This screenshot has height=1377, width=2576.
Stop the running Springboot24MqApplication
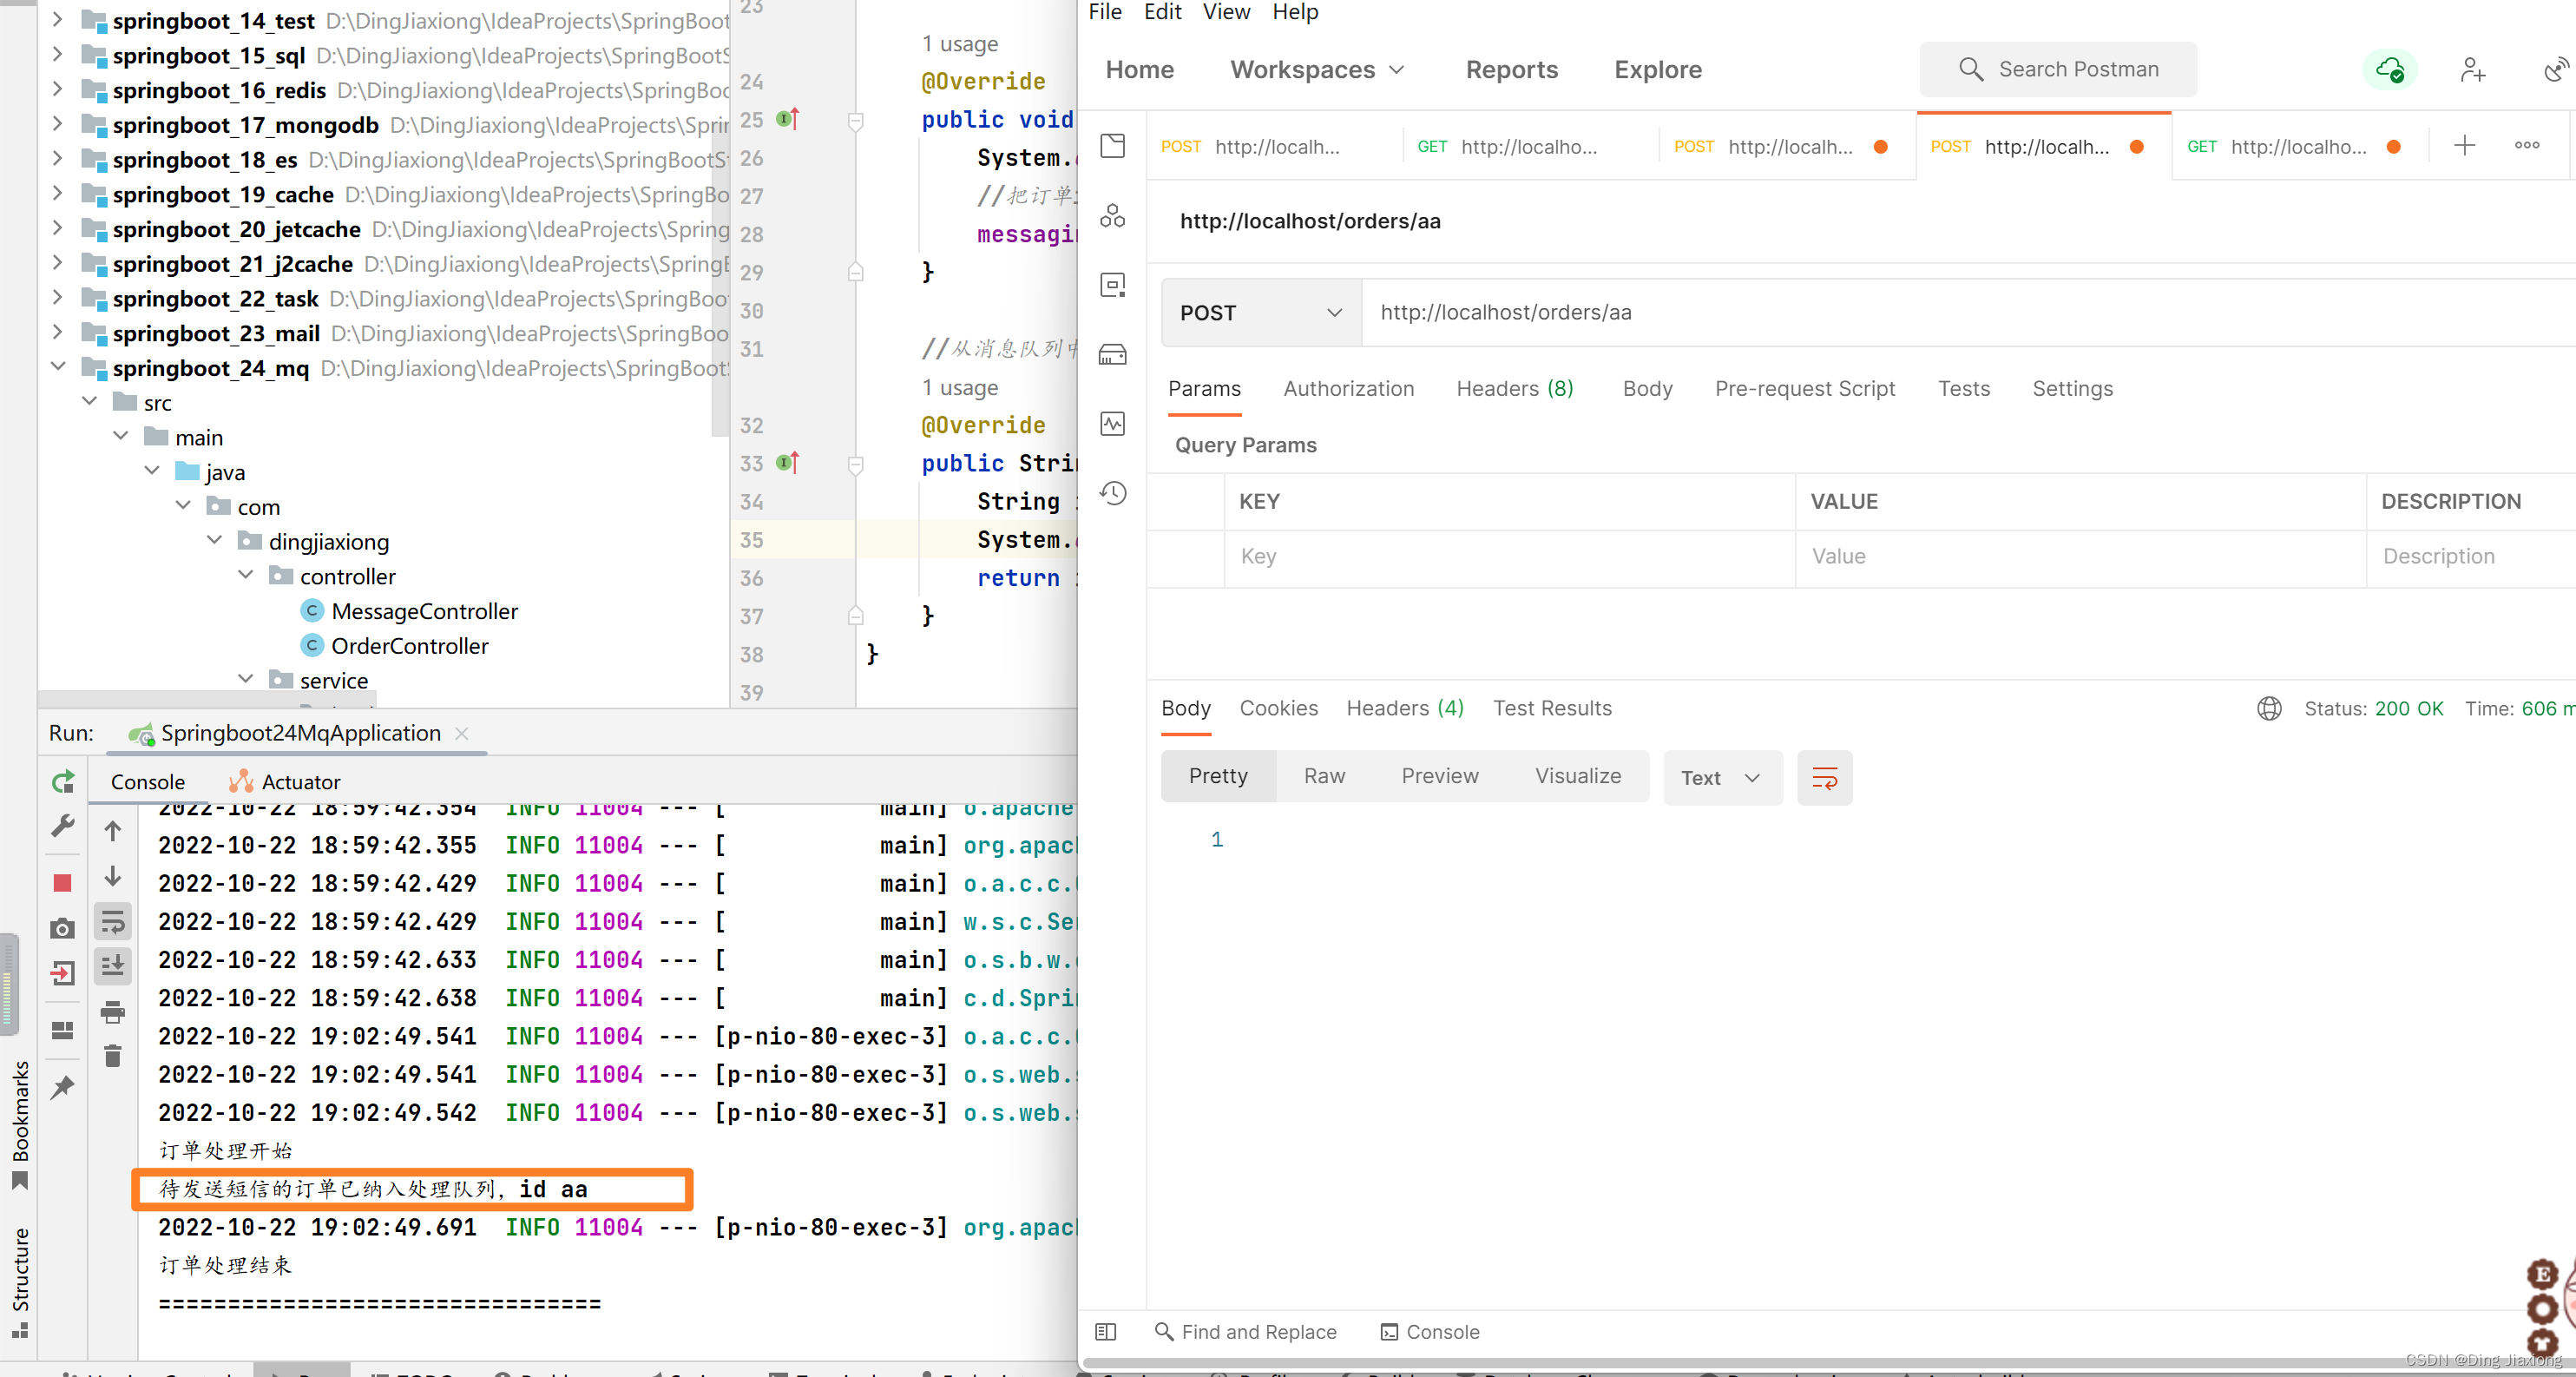(63, 883)
